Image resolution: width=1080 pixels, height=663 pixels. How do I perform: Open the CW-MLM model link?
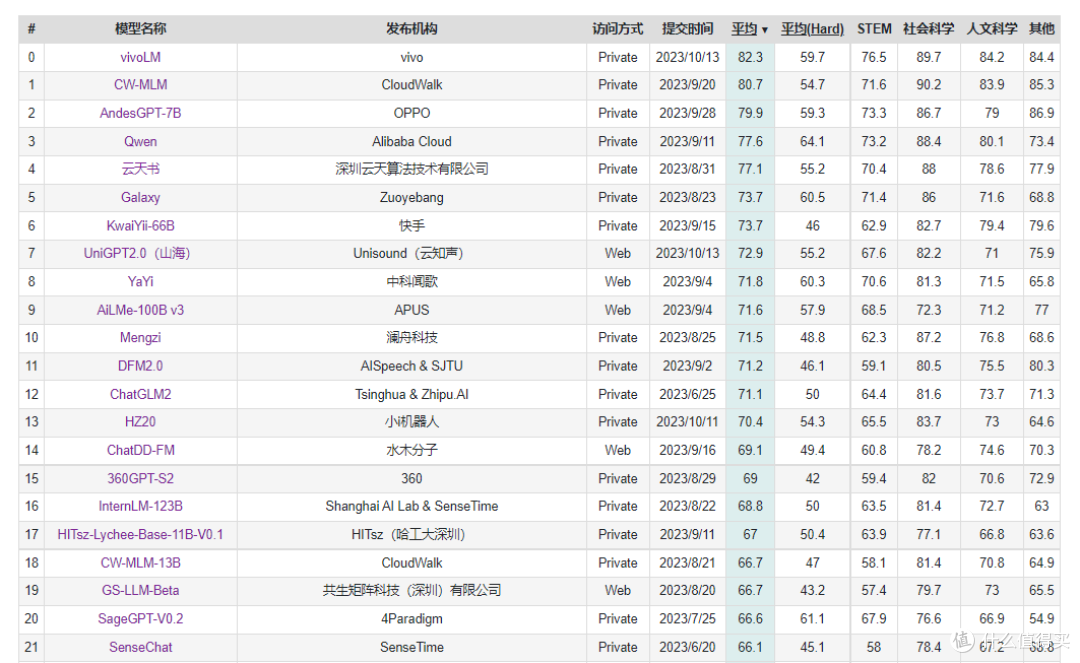(x=141, y=85)
